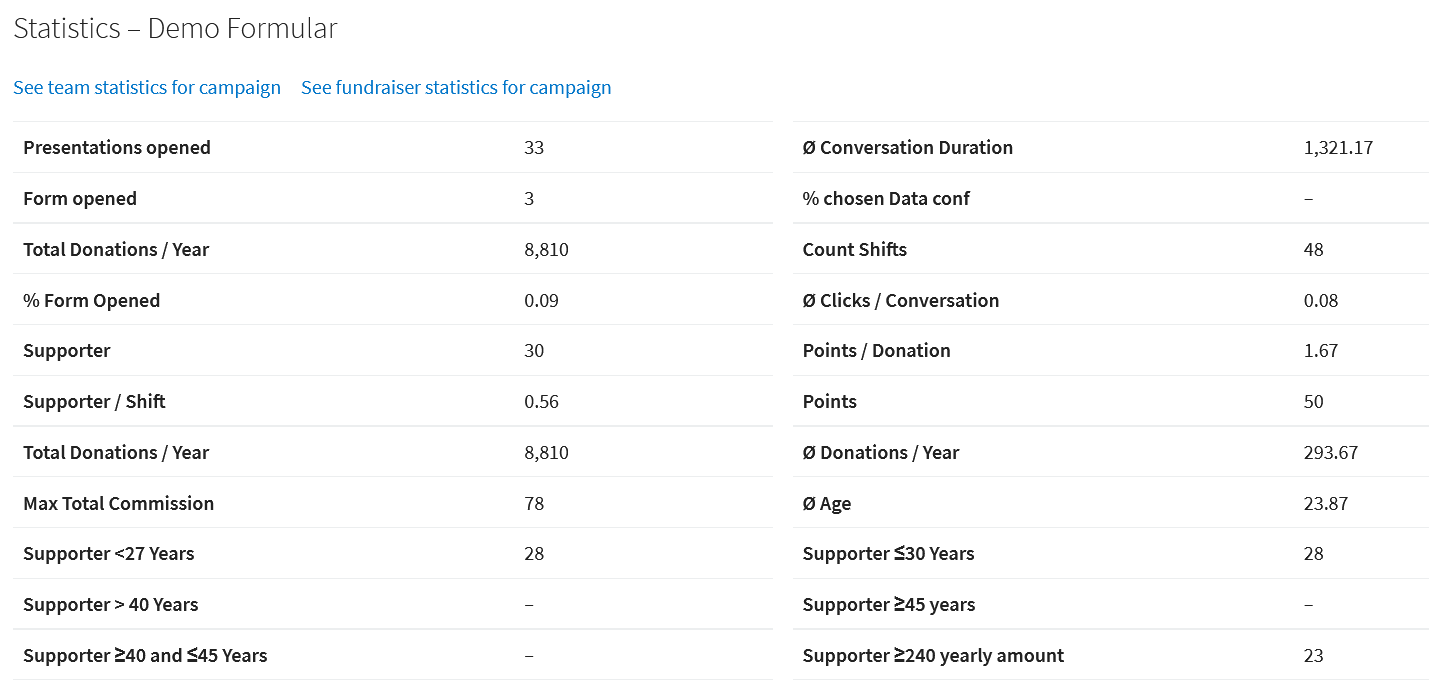Image resolution: width=1429 pixels, height=684 pixels.
Task: Click dash value for % chosen Data conf
Action: pos(1309,198)
